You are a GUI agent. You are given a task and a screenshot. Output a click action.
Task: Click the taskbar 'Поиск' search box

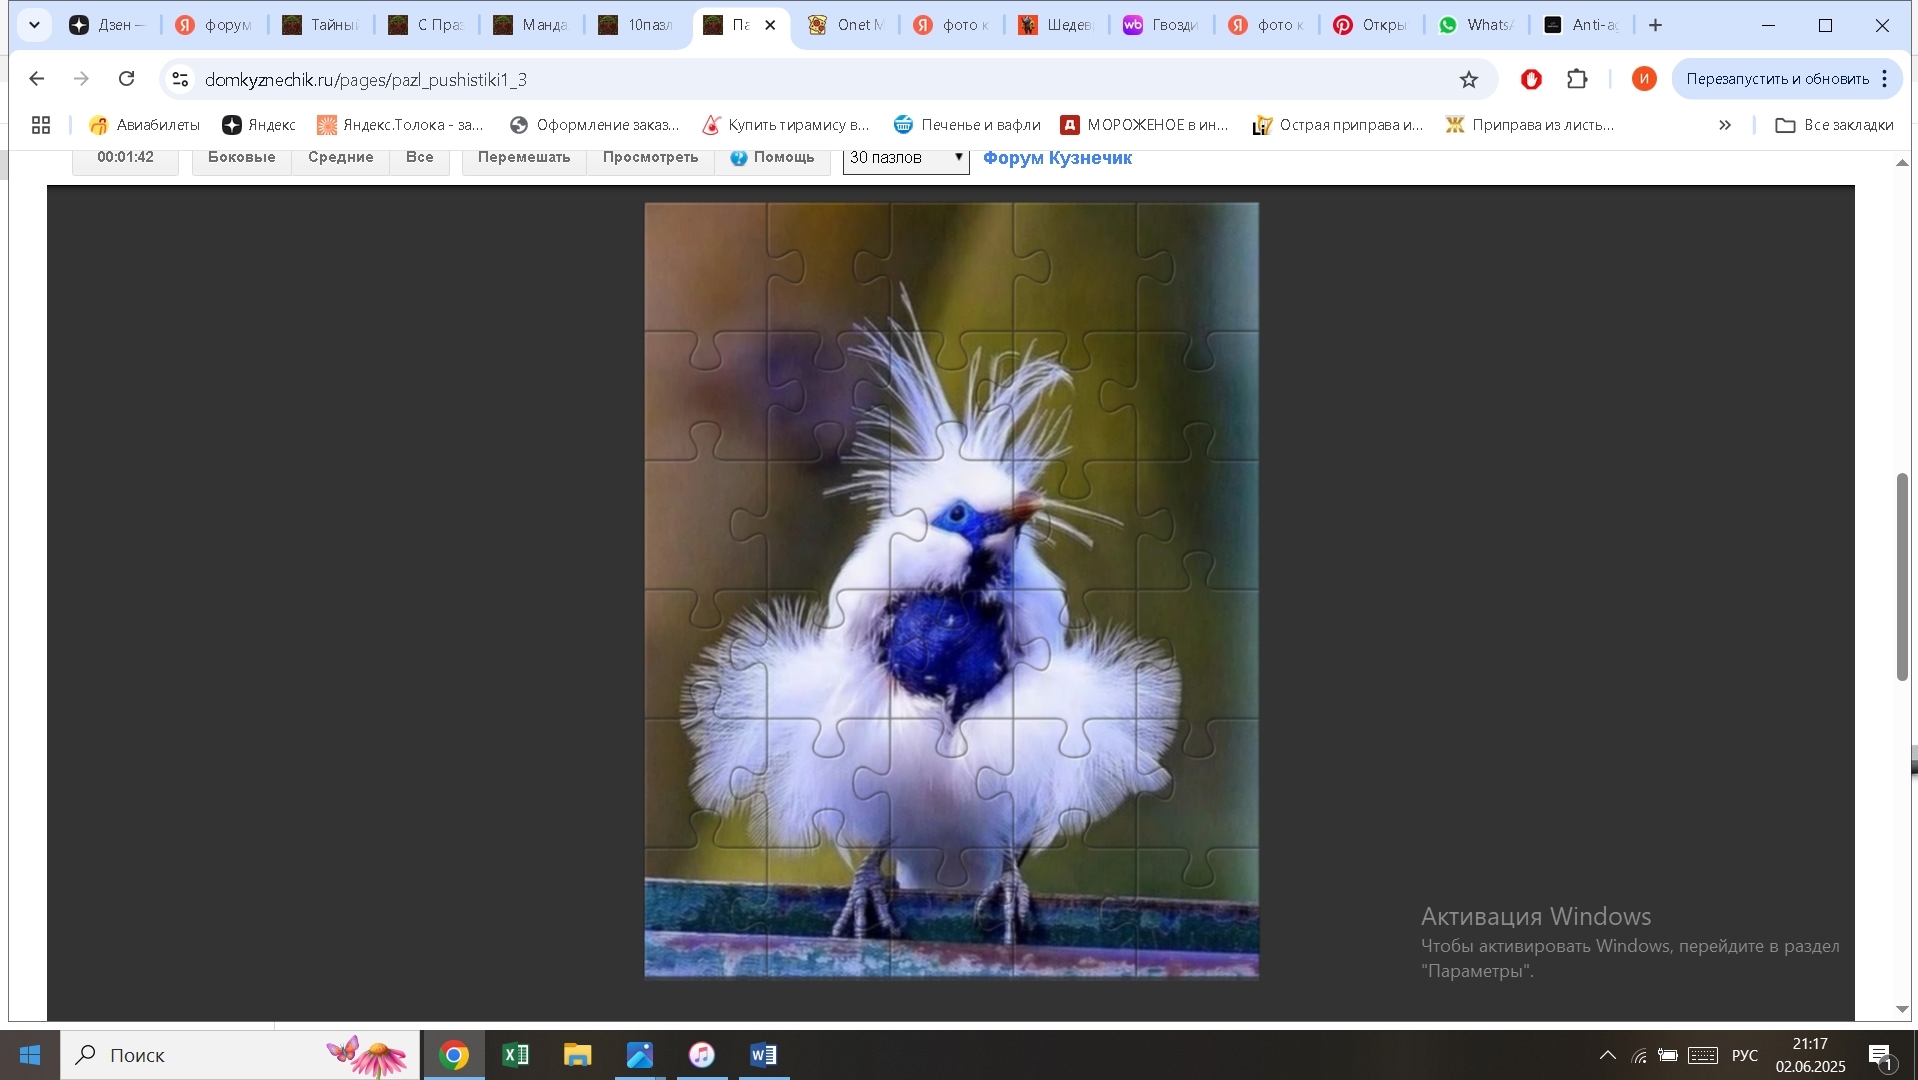[240, 1055]
